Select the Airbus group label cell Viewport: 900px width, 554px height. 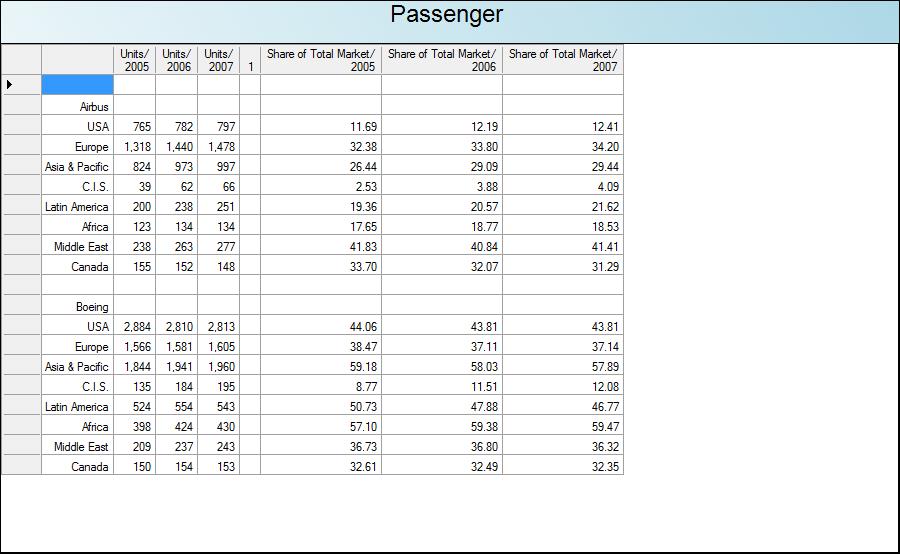point(77,106)
